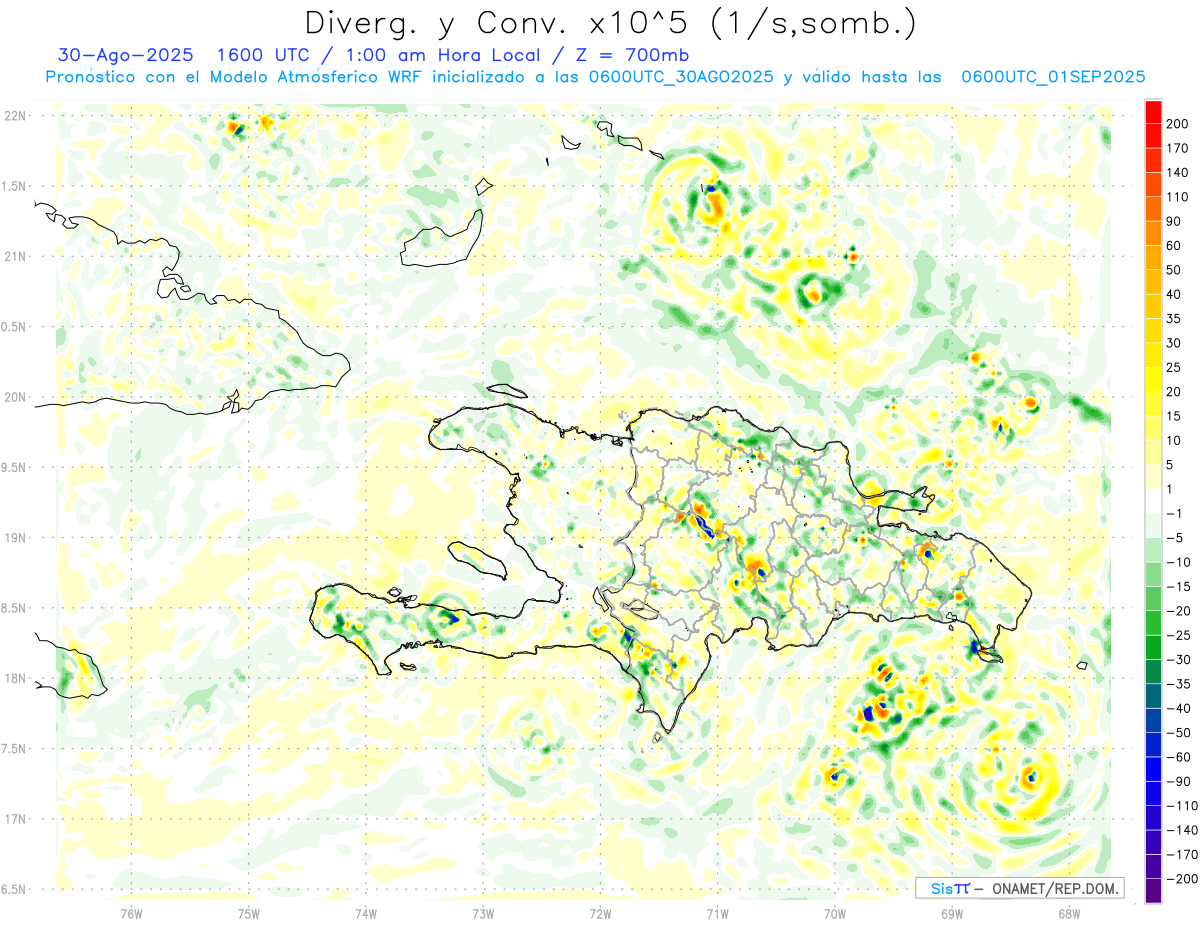The height and width of the screenshot is (927, 1200).
Task: Click the '19N' latitude label
Action: (x=16, y=537)
